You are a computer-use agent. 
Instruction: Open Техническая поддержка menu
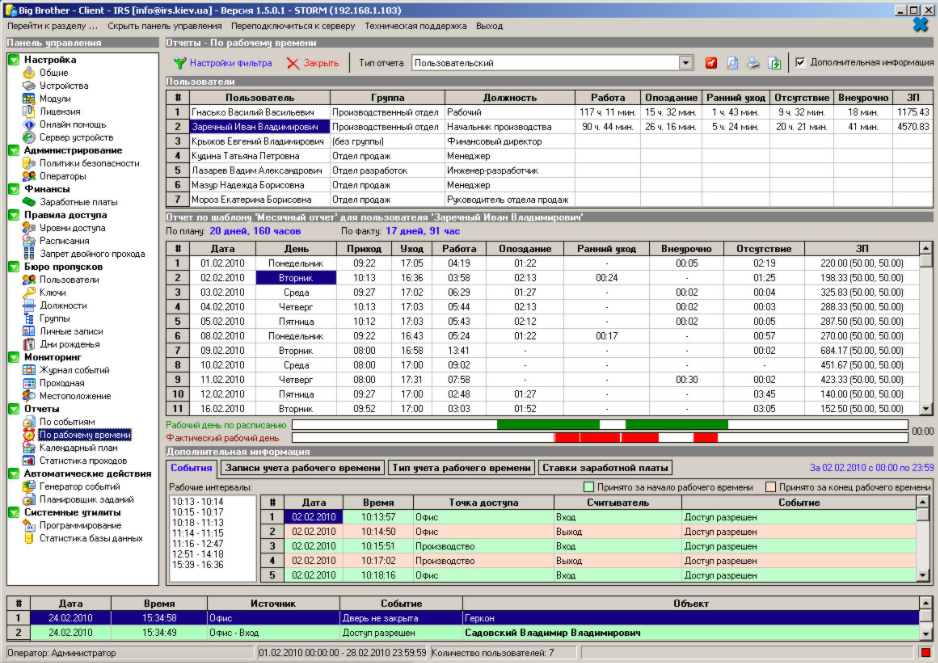[415, 25]
